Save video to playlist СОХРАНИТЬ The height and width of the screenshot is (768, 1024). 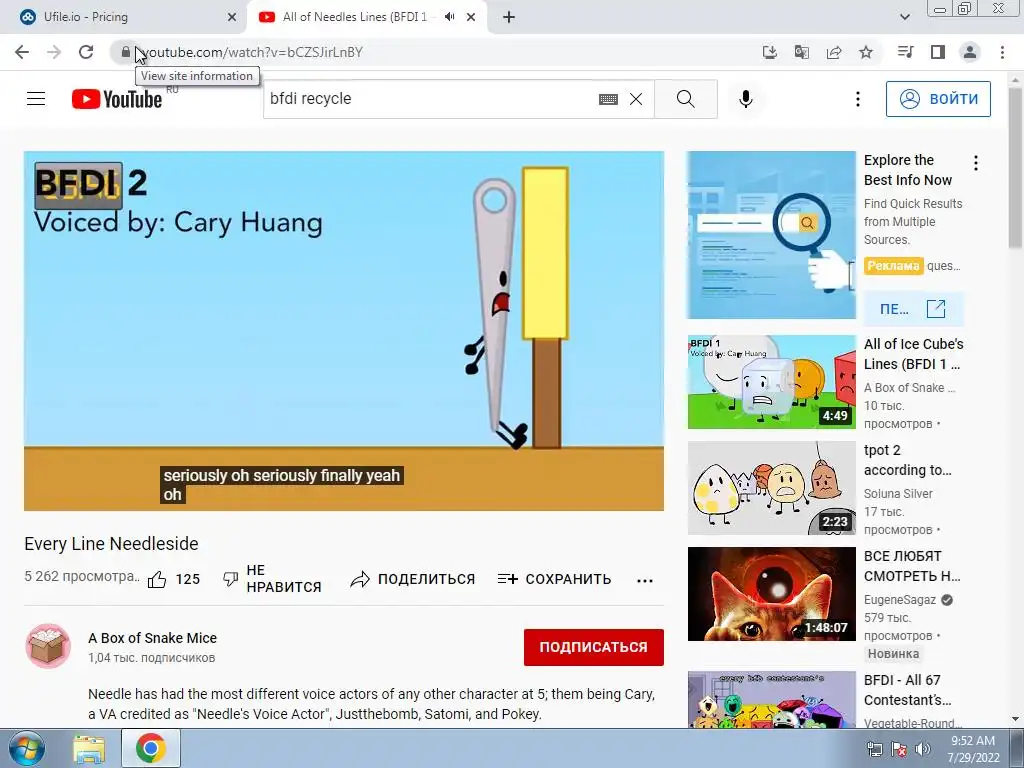pyautogui.click(x=554, y=579)
